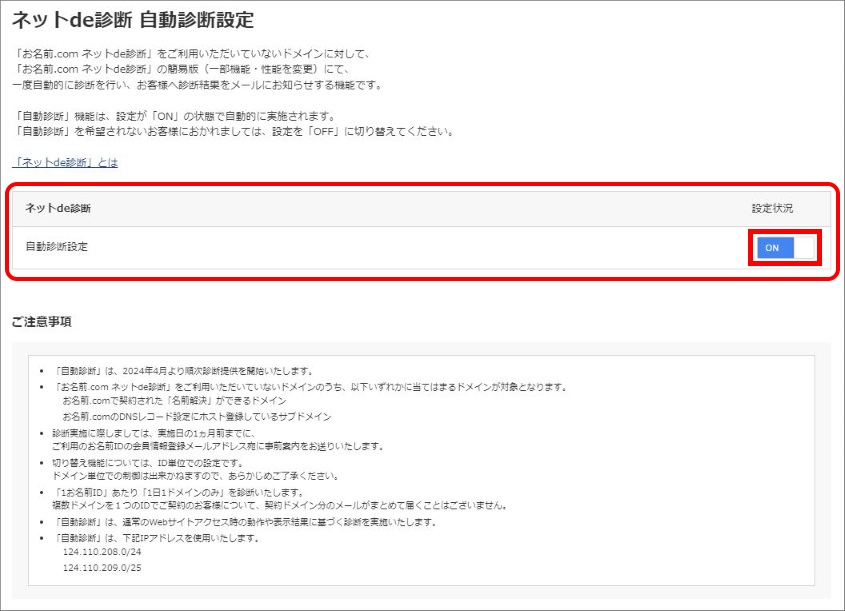The image size is (845, 611).
Task: Click the note 切り替え機能については、ID単位での設定です
Action: [x=148, y=463]
